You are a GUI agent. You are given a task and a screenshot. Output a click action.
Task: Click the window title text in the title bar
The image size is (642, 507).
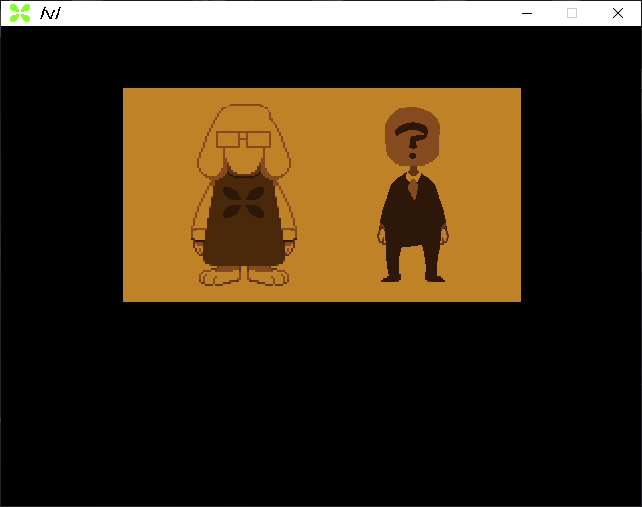pos(50,14)
